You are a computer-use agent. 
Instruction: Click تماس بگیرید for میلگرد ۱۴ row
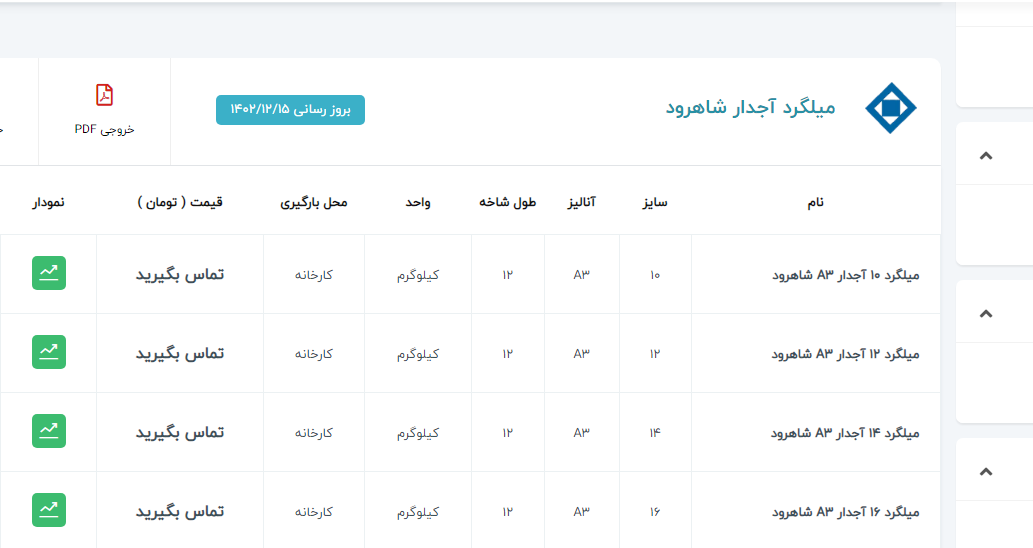coord(180,432)
